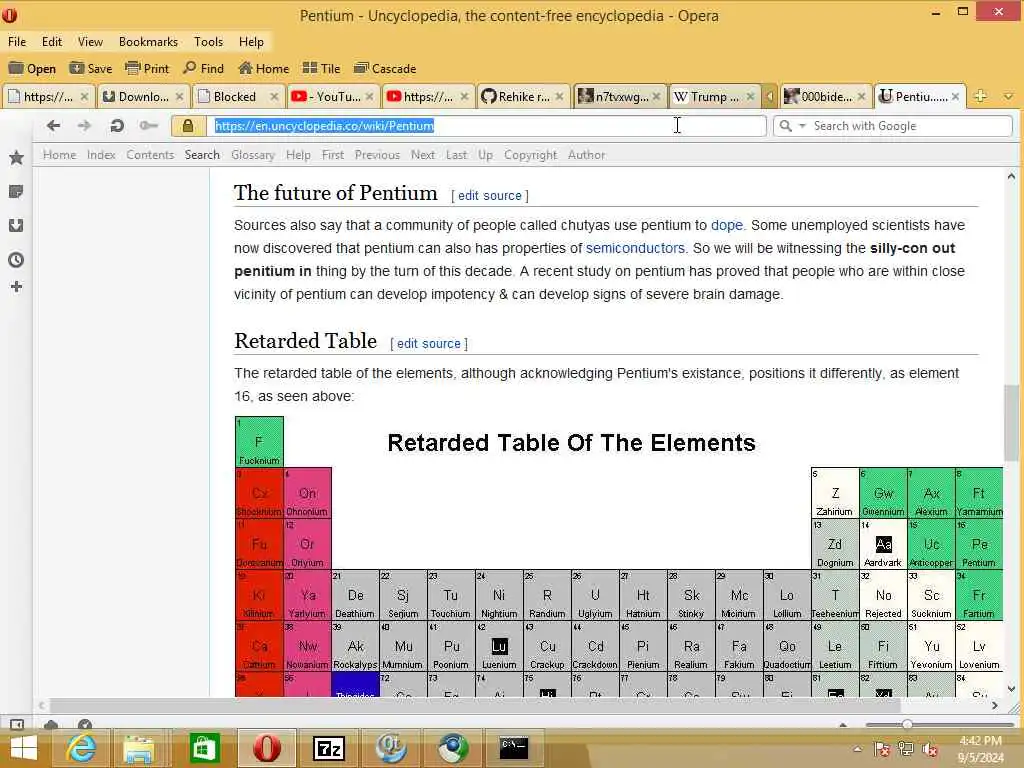Follow the dope link

coord(726,225)
